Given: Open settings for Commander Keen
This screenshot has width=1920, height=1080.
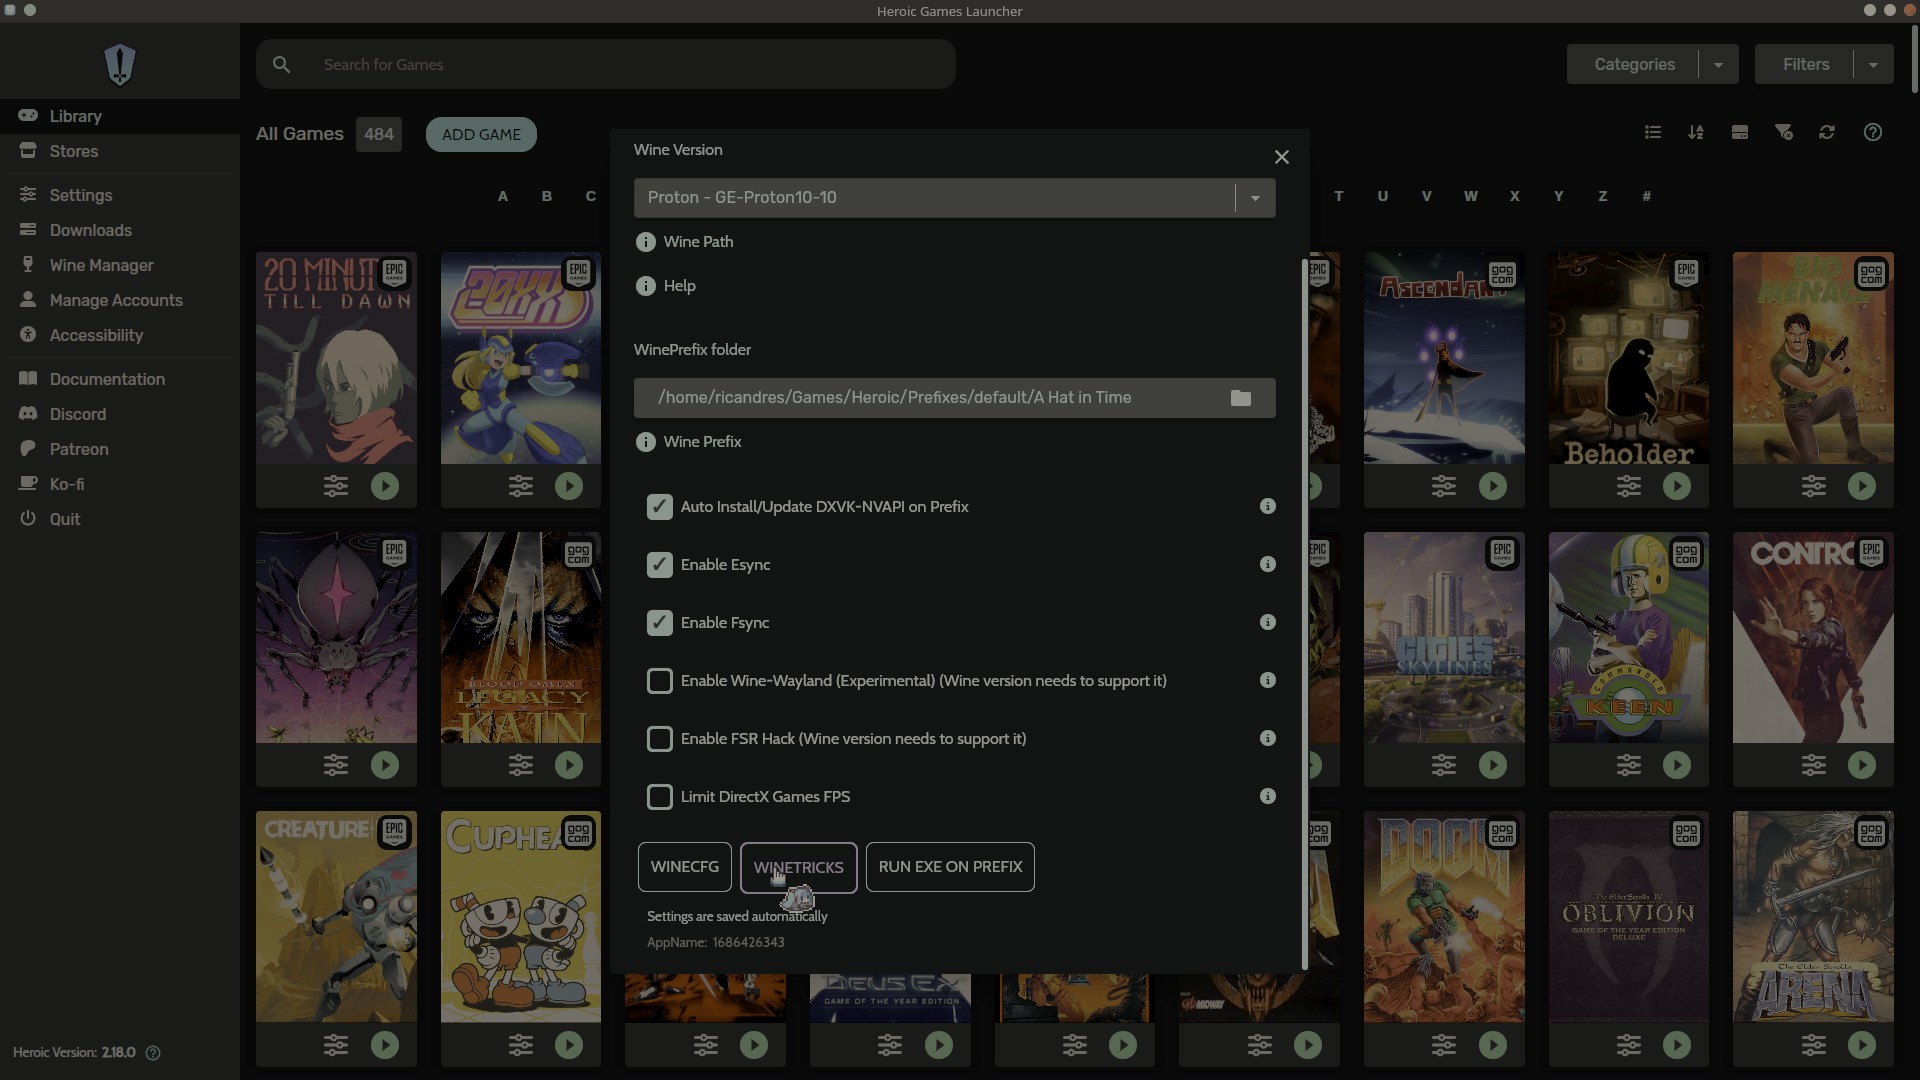Looking at the screenshot, I should (1629, 765).
